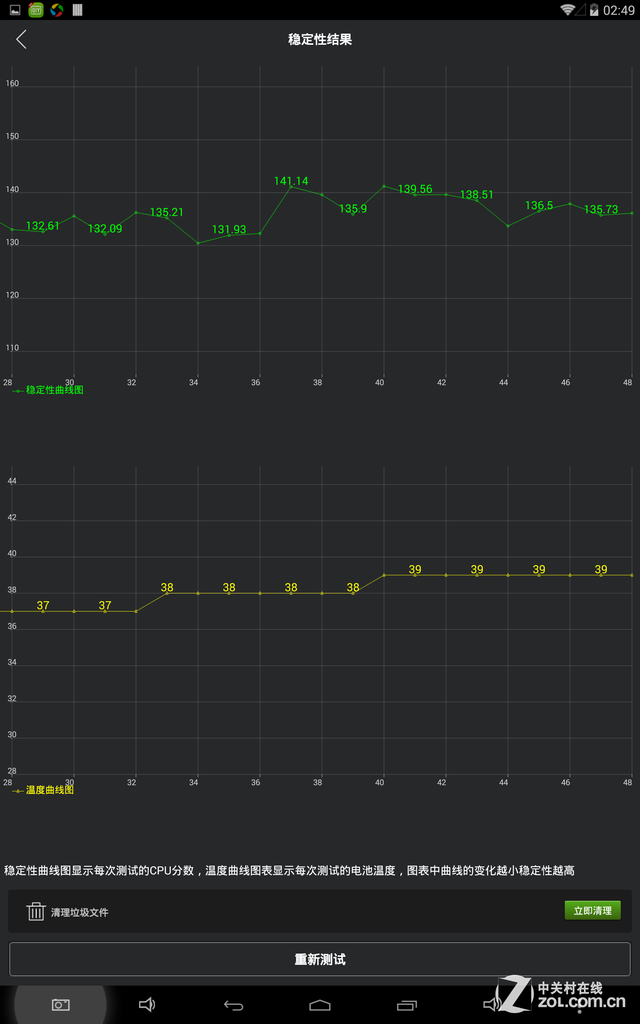Open the recent apps navigation button

406,1004
